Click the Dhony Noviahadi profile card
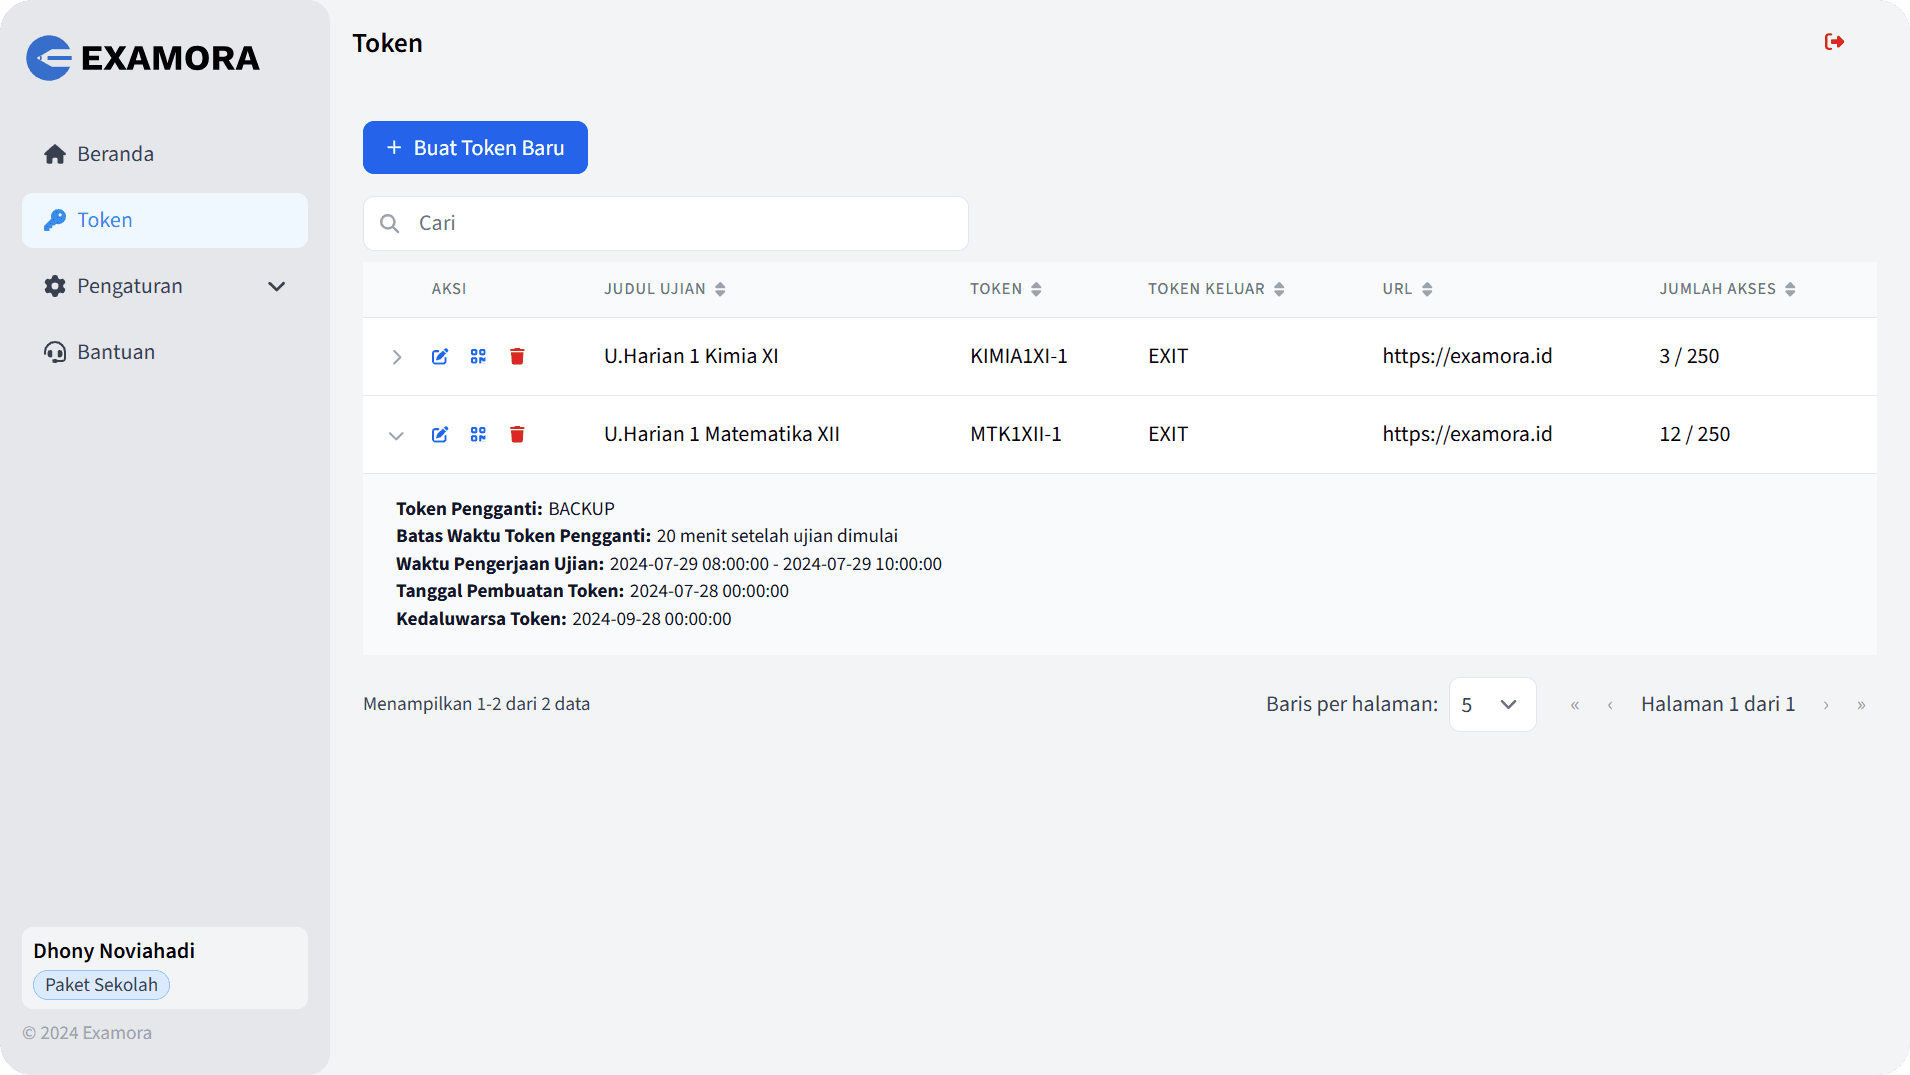The width and height of the screenshot is (1910, 1075). pyautogui.click(x=165, y=968)
